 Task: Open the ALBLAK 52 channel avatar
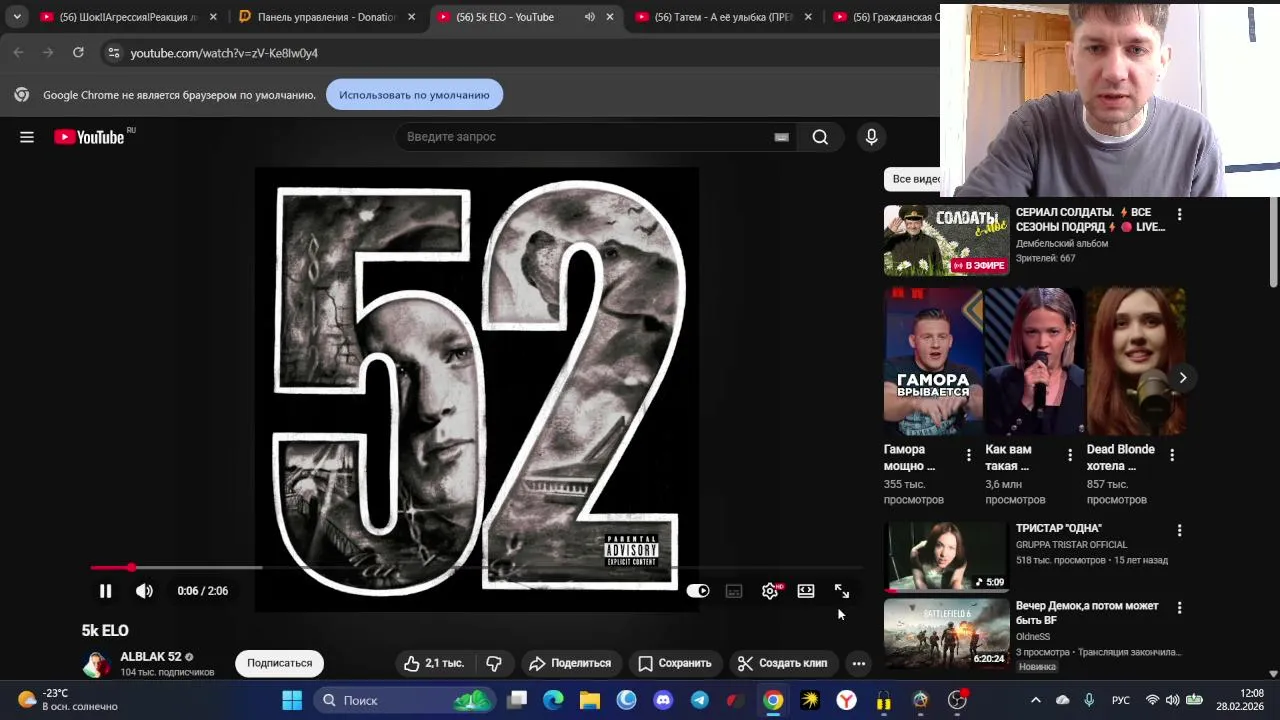click(x=96, y=664)
